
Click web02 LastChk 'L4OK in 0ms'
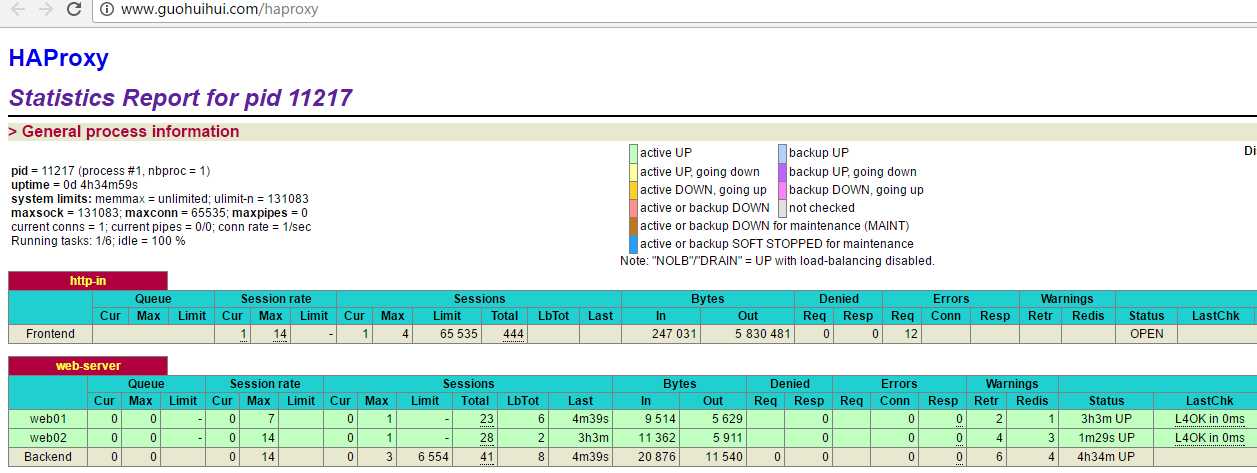point(1209,438)
